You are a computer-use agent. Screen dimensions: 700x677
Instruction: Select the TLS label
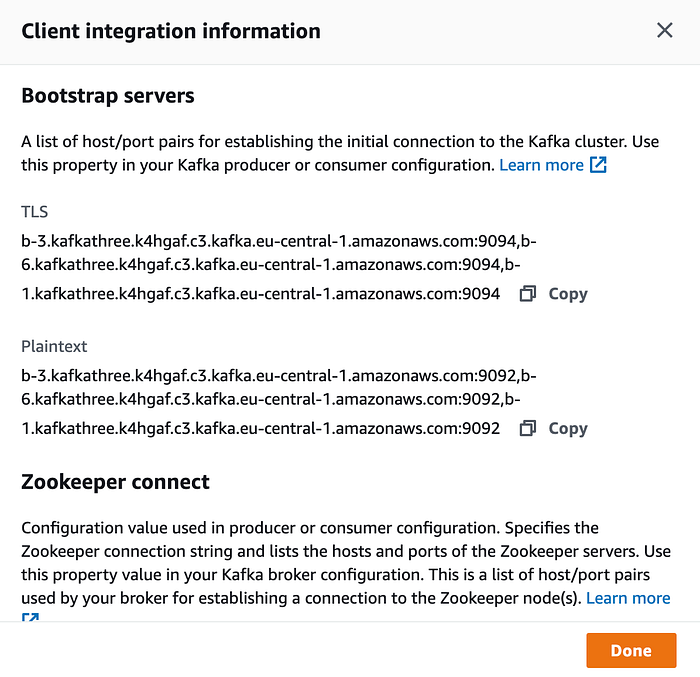pos(34,211)
